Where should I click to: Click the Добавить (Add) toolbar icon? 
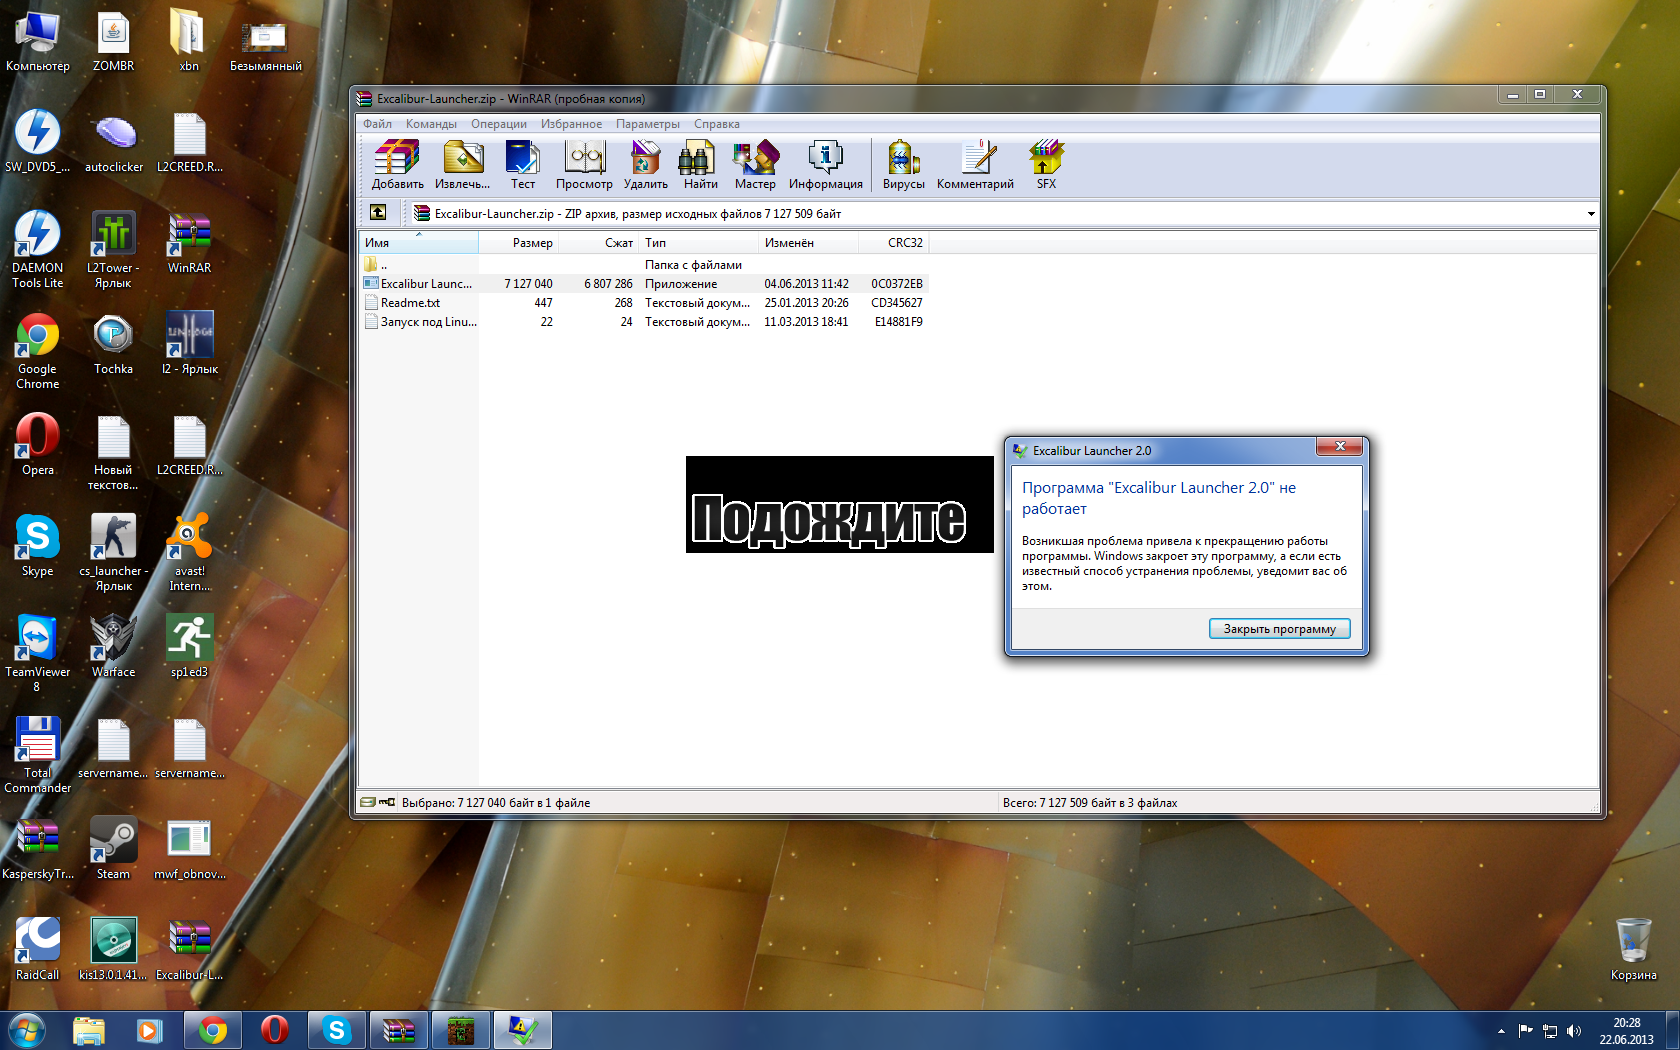click(397, 165)
